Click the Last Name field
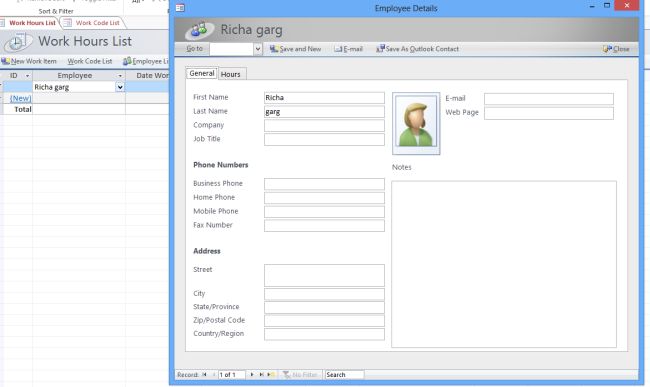The height and width of the screenshot is (387, 650). click(324, 112)
